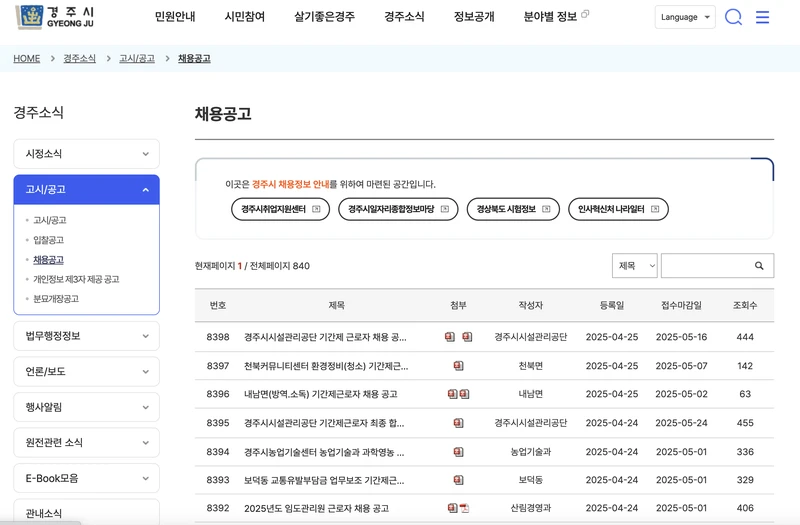Open the 정보공개 top menu
800x525 pixels.
click(474, 17)
